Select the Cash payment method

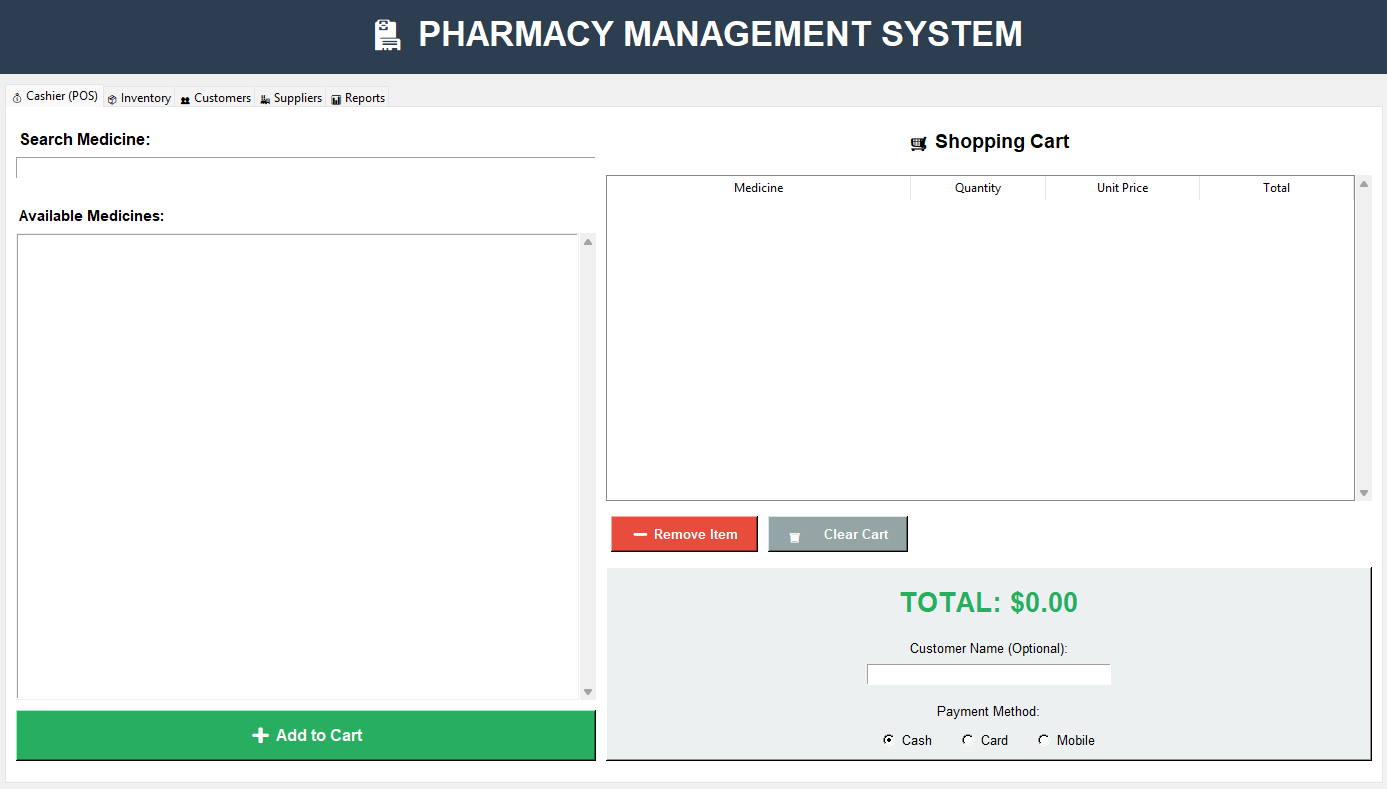click(x=888, y=740)
